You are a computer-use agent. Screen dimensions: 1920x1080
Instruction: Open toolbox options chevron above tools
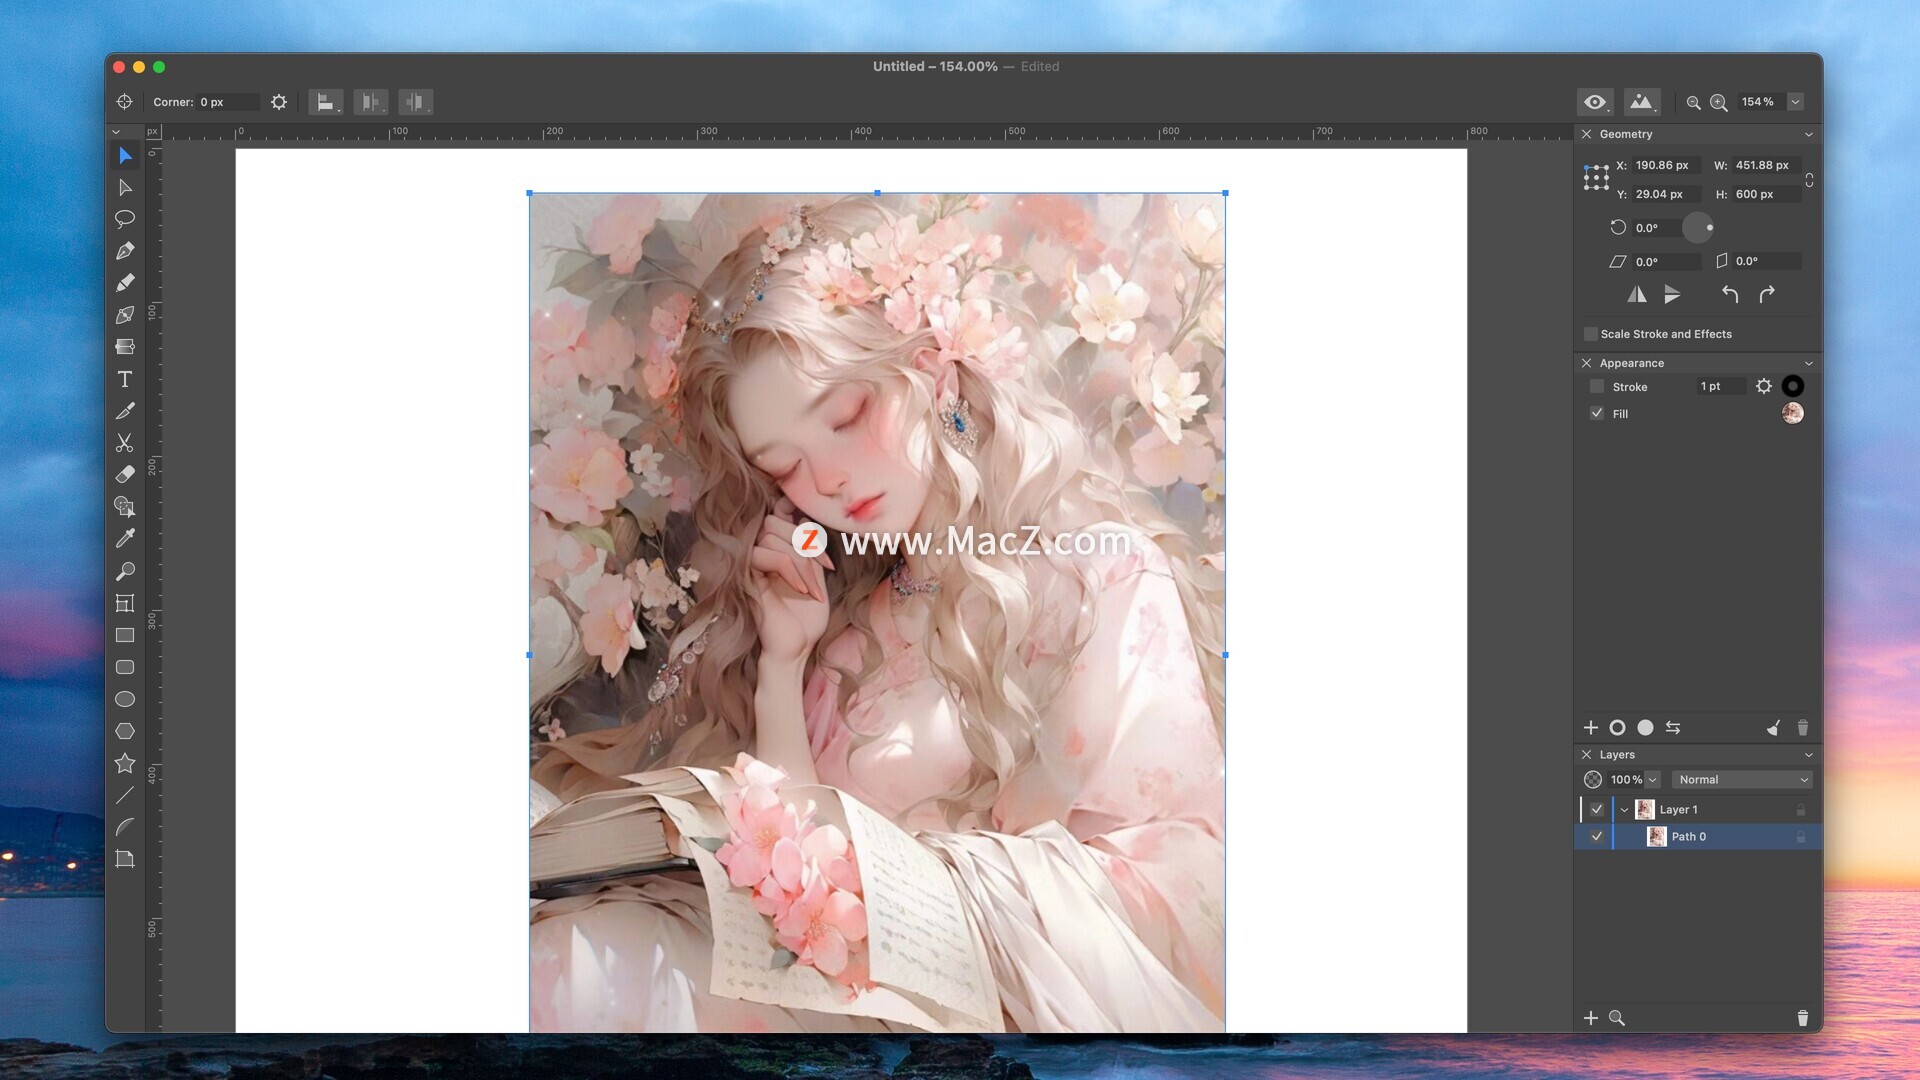[x=116, y=131]
